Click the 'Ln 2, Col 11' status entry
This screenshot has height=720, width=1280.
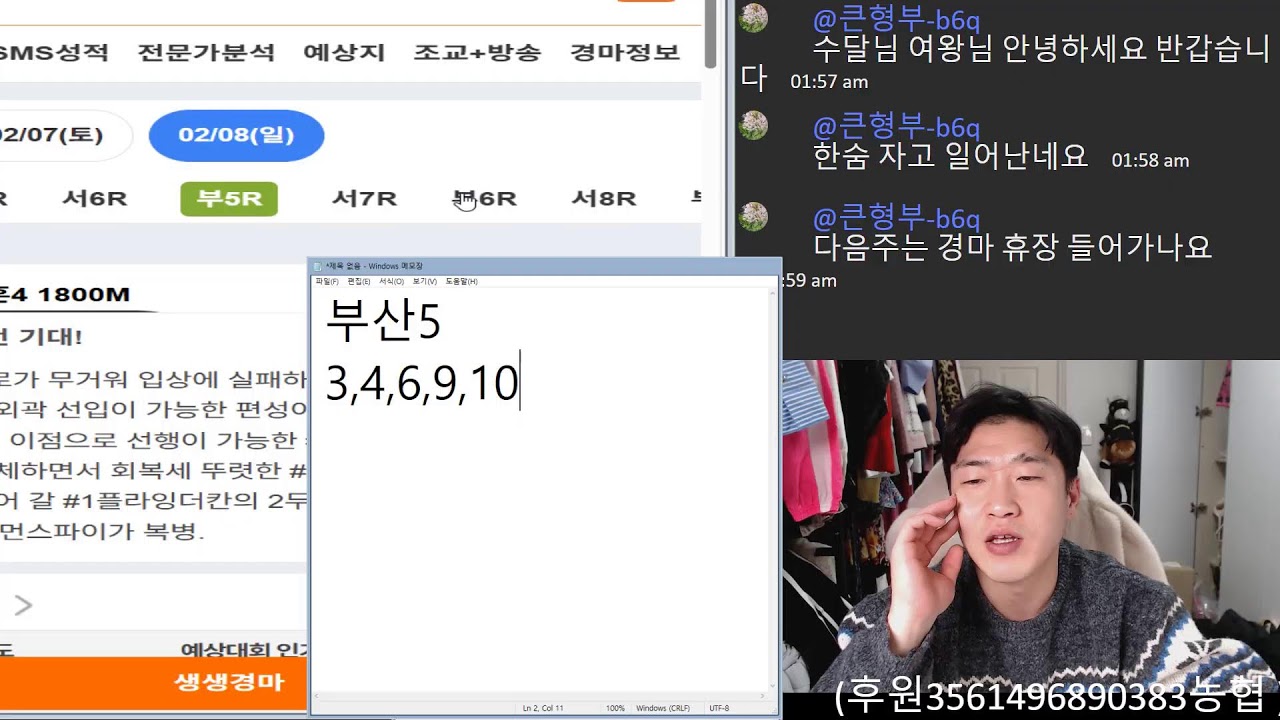(x=543, y=708)
